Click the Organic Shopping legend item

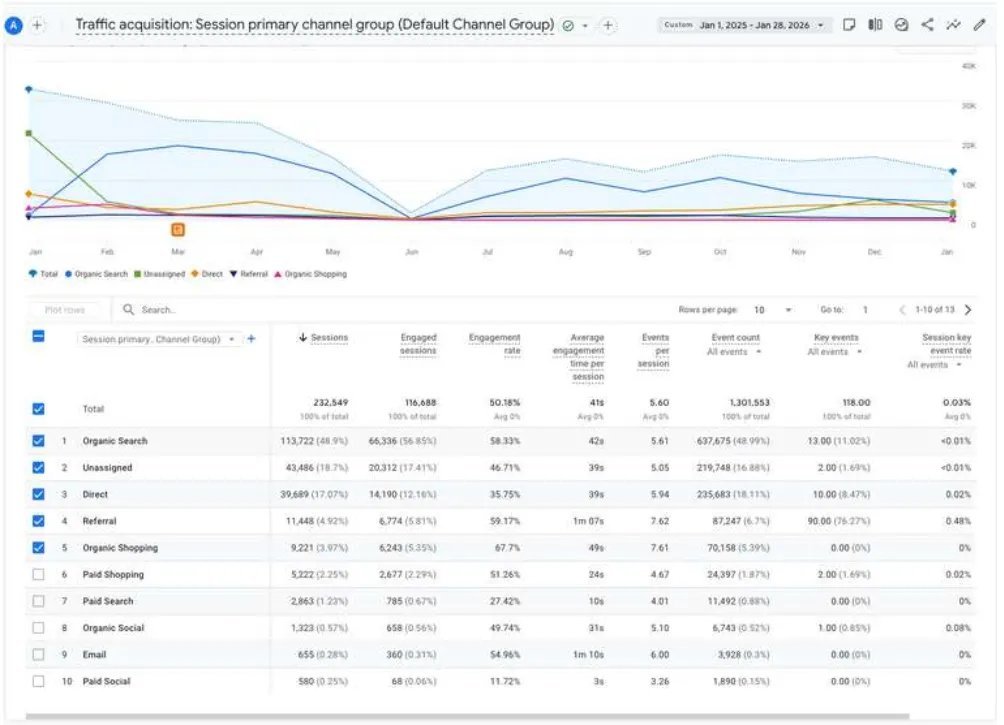(x=311, y=274)
